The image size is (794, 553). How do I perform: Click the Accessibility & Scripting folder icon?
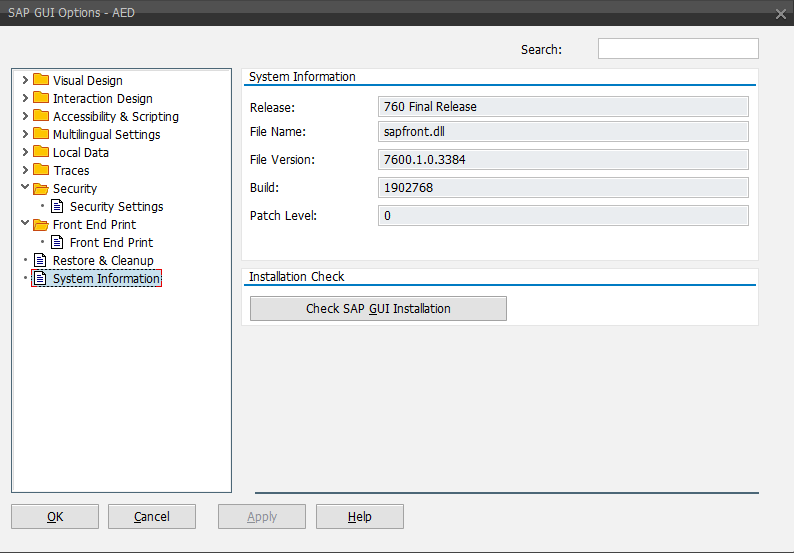tap(41, 116)
